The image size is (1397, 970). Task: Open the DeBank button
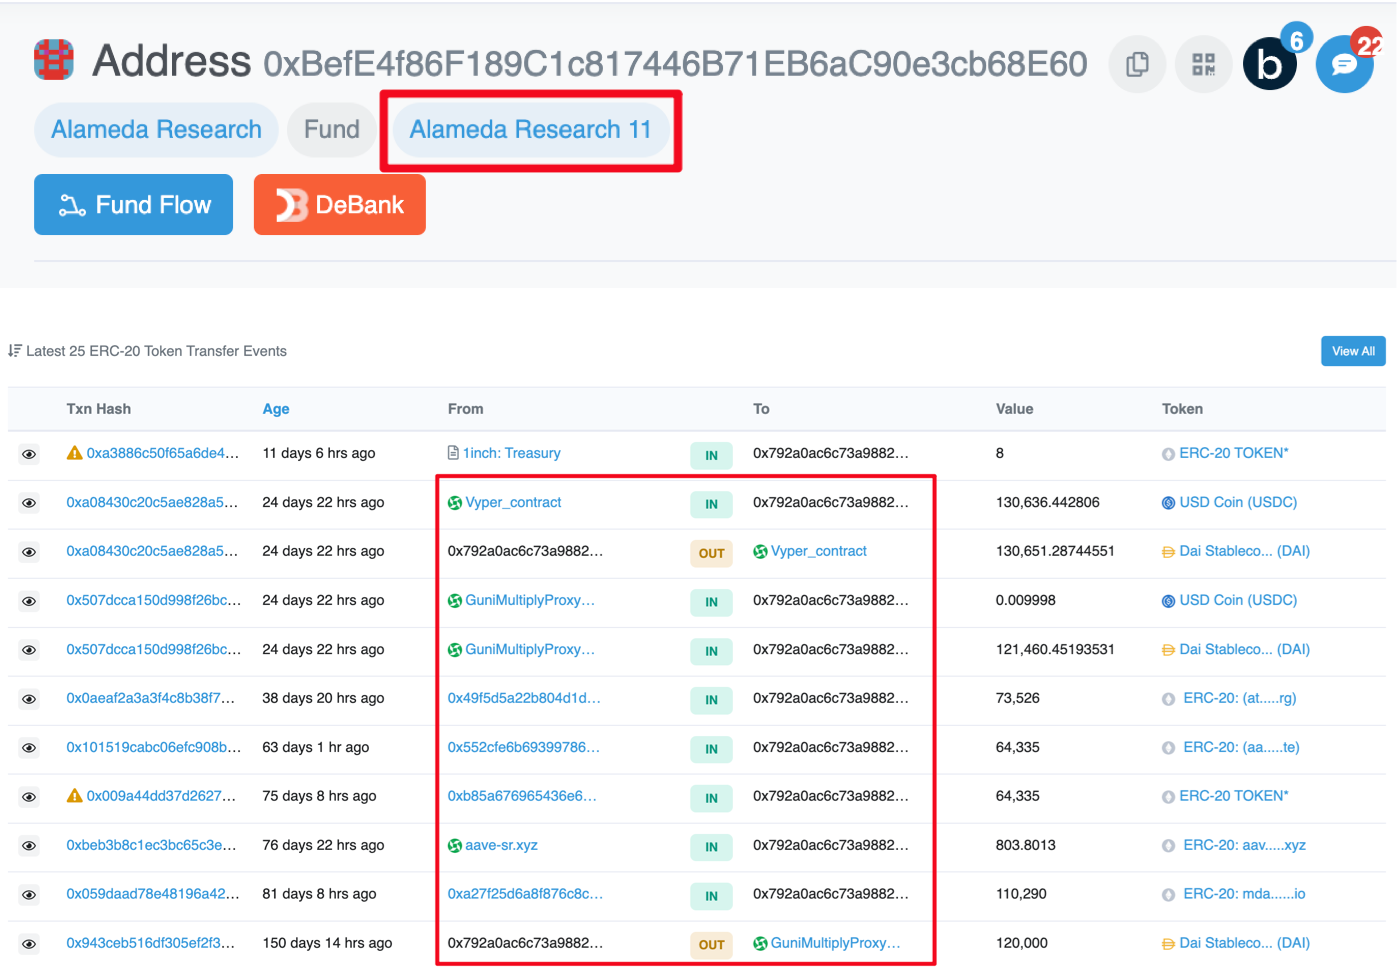click(x=340, y=205)
